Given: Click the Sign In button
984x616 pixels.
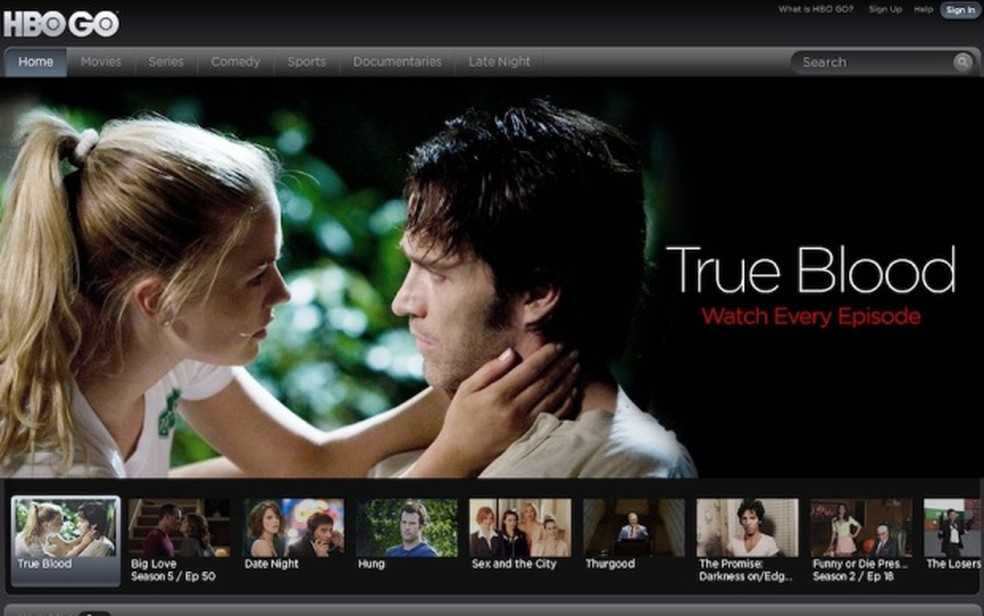Looking at the screenshot, I should tap(959, 9).
